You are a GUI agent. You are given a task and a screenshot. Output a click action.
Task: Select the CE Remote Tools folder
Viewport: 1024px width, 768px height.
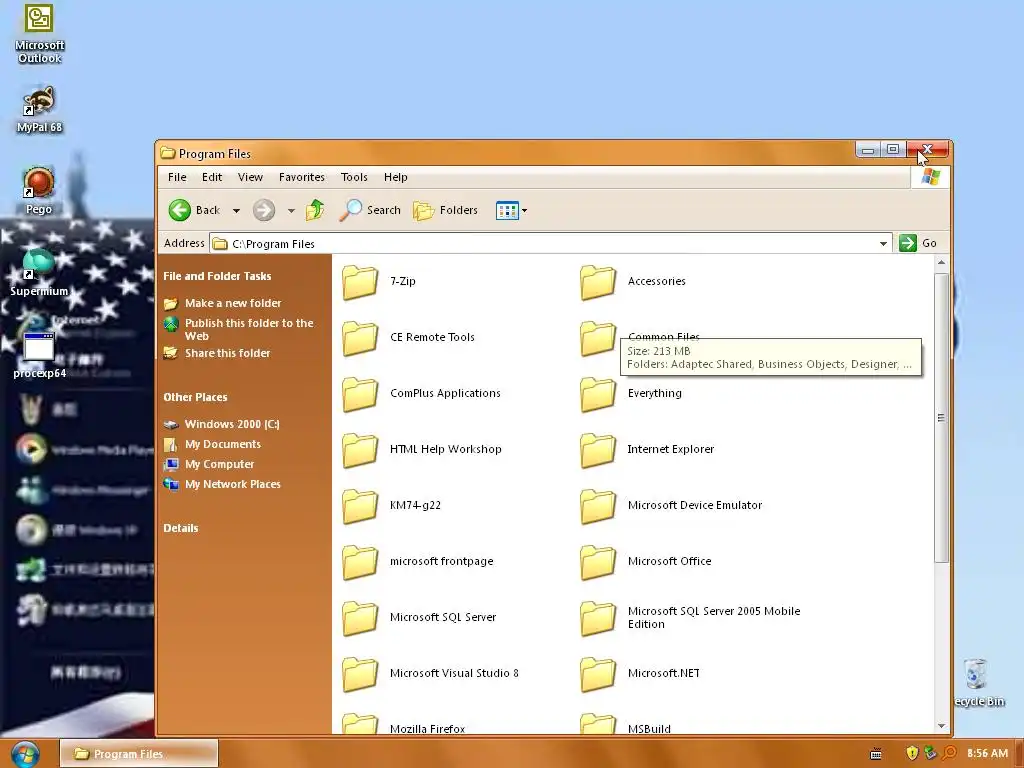[x=408, y=338]
